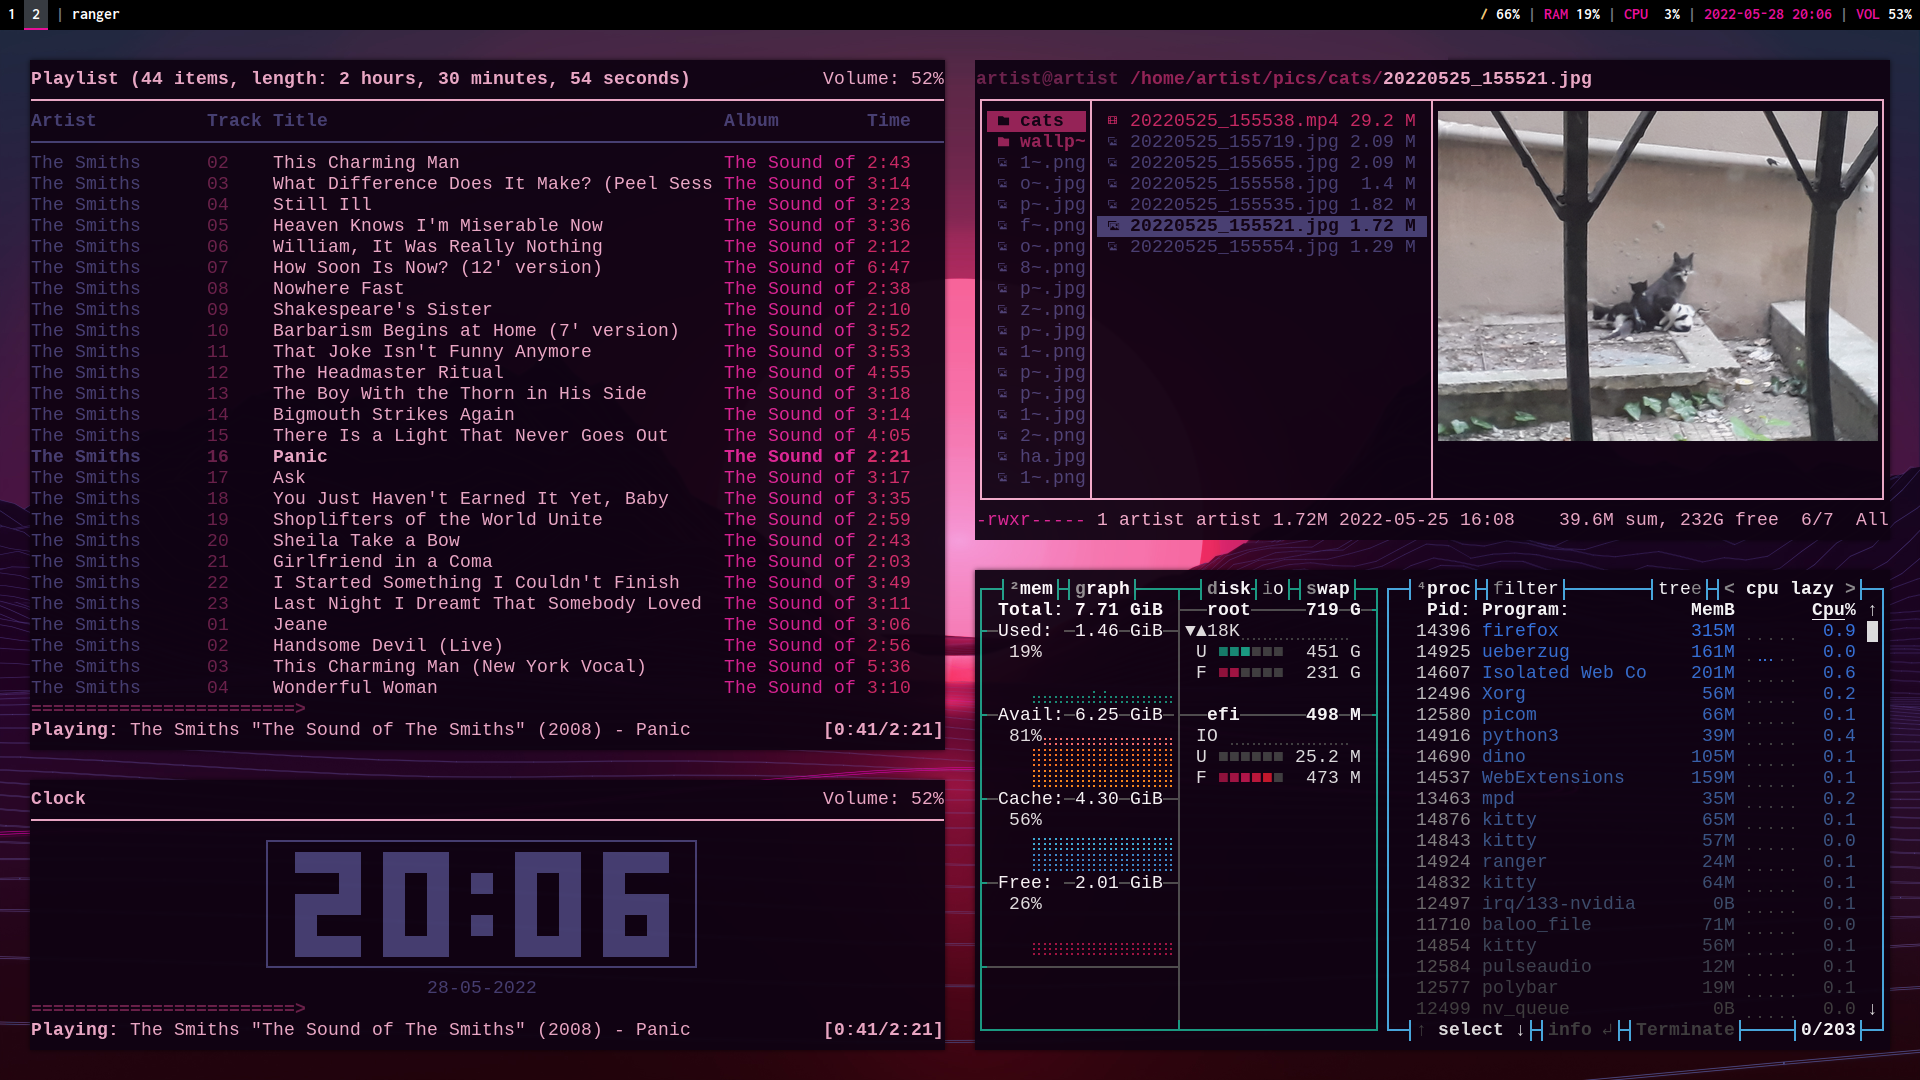This screenshot has height=1080, width=1920.
Task: Select the firefox process row in btop
Action: pos(1636,631)
